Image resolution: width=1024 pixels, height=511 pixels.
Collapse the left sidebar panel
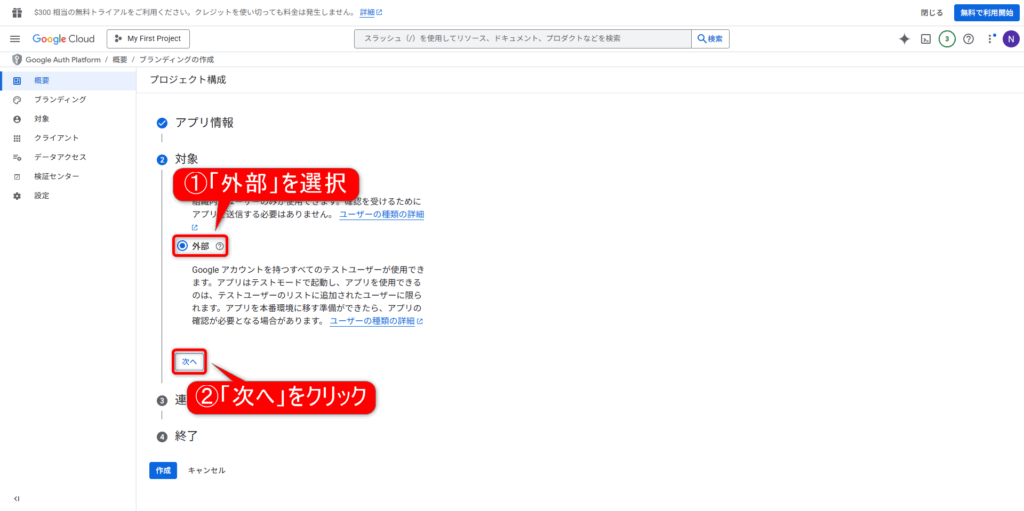tap(16, 498)
